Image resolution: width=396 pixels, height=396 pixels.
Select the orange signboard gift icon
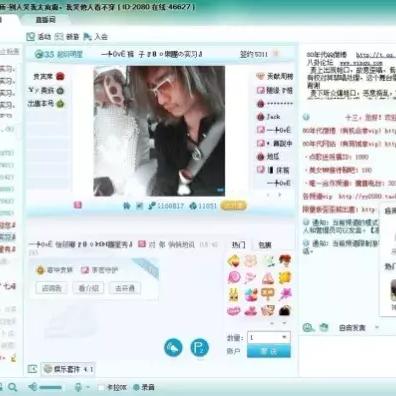[268, 294]
